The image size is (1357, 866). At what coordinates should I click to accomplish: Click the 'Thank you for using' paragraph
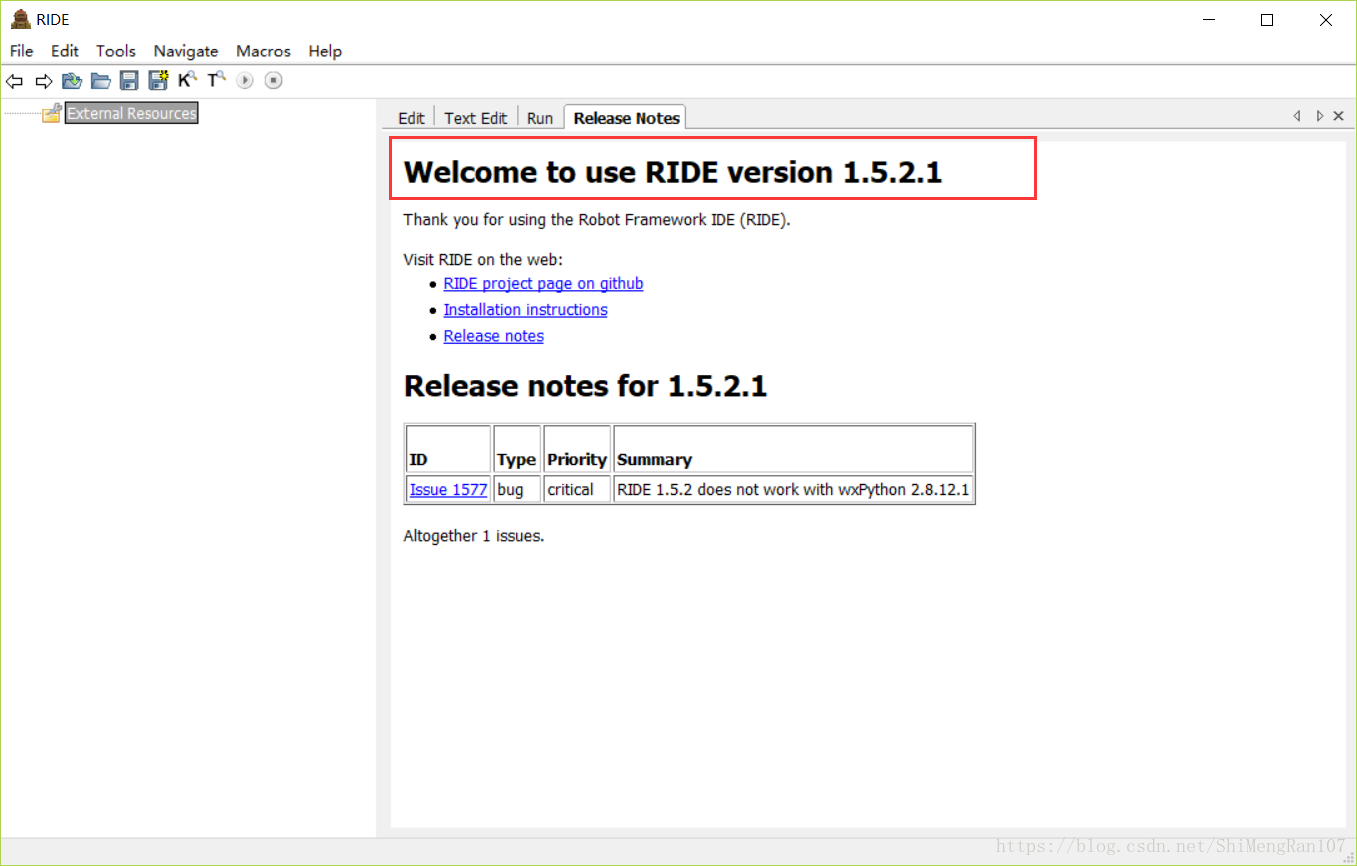tap(597, 220)
